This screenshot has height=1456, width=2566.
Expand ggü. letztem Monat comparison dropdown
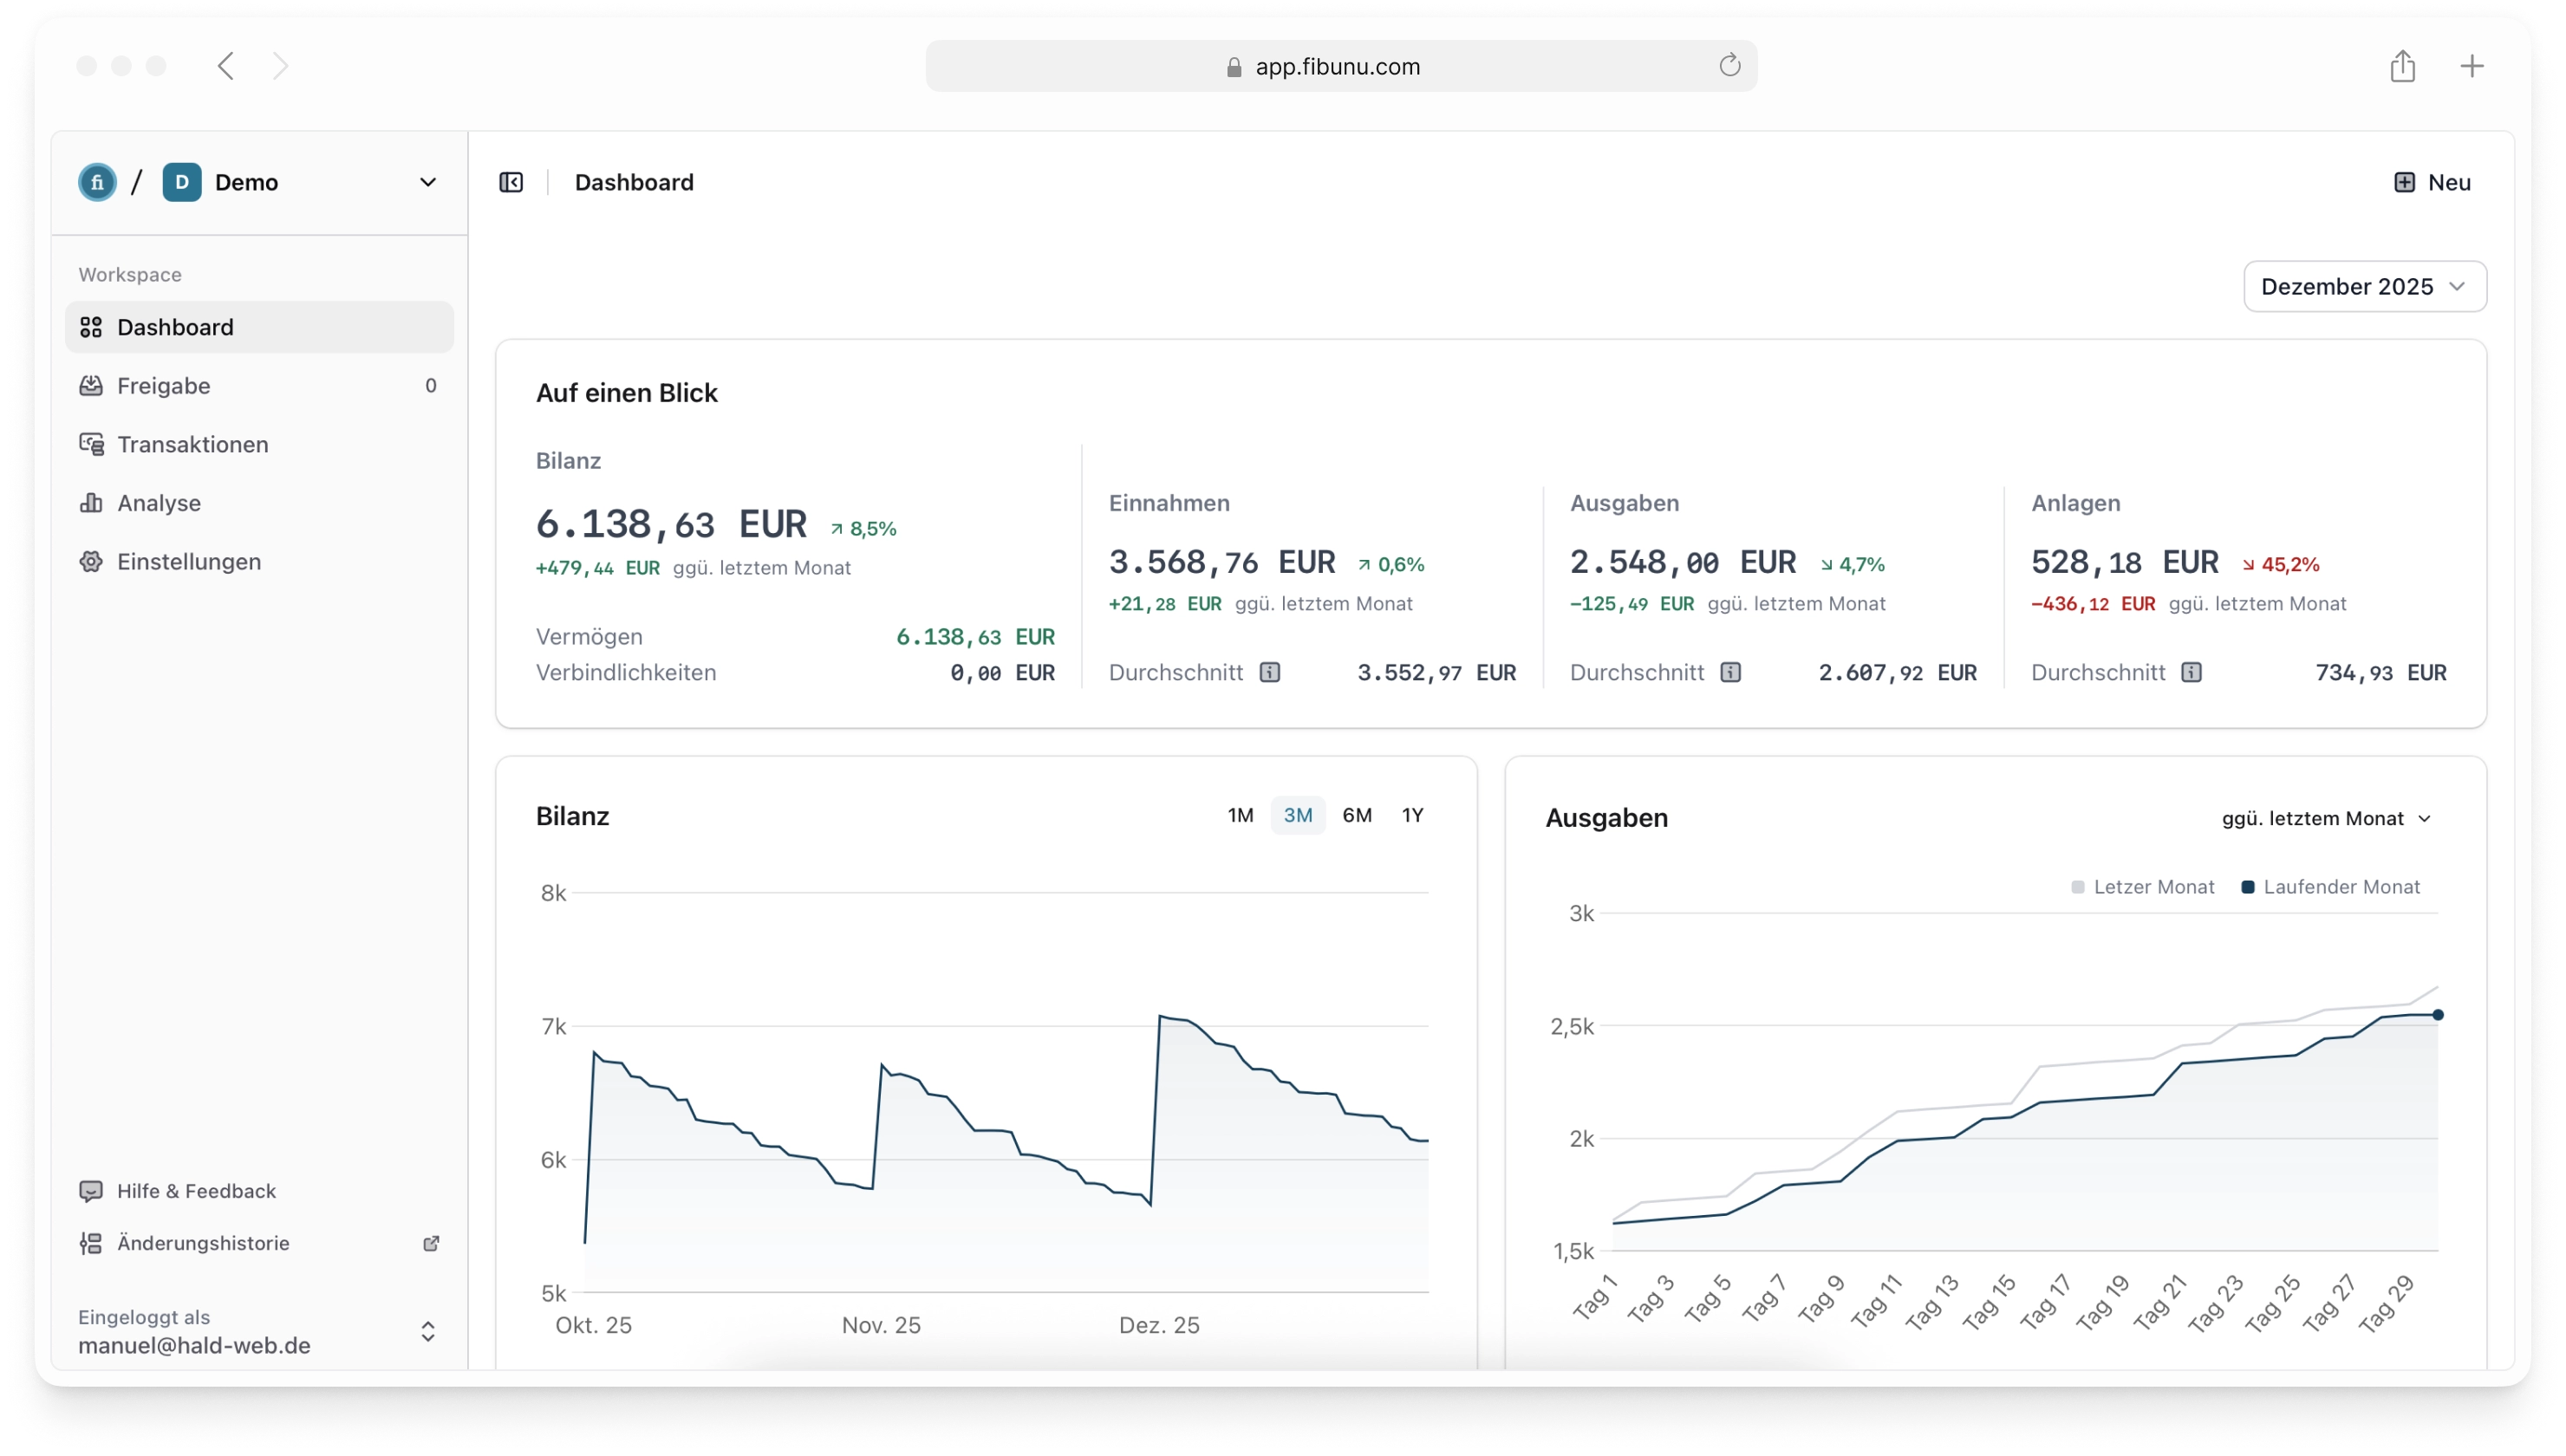click(2326, 818)
